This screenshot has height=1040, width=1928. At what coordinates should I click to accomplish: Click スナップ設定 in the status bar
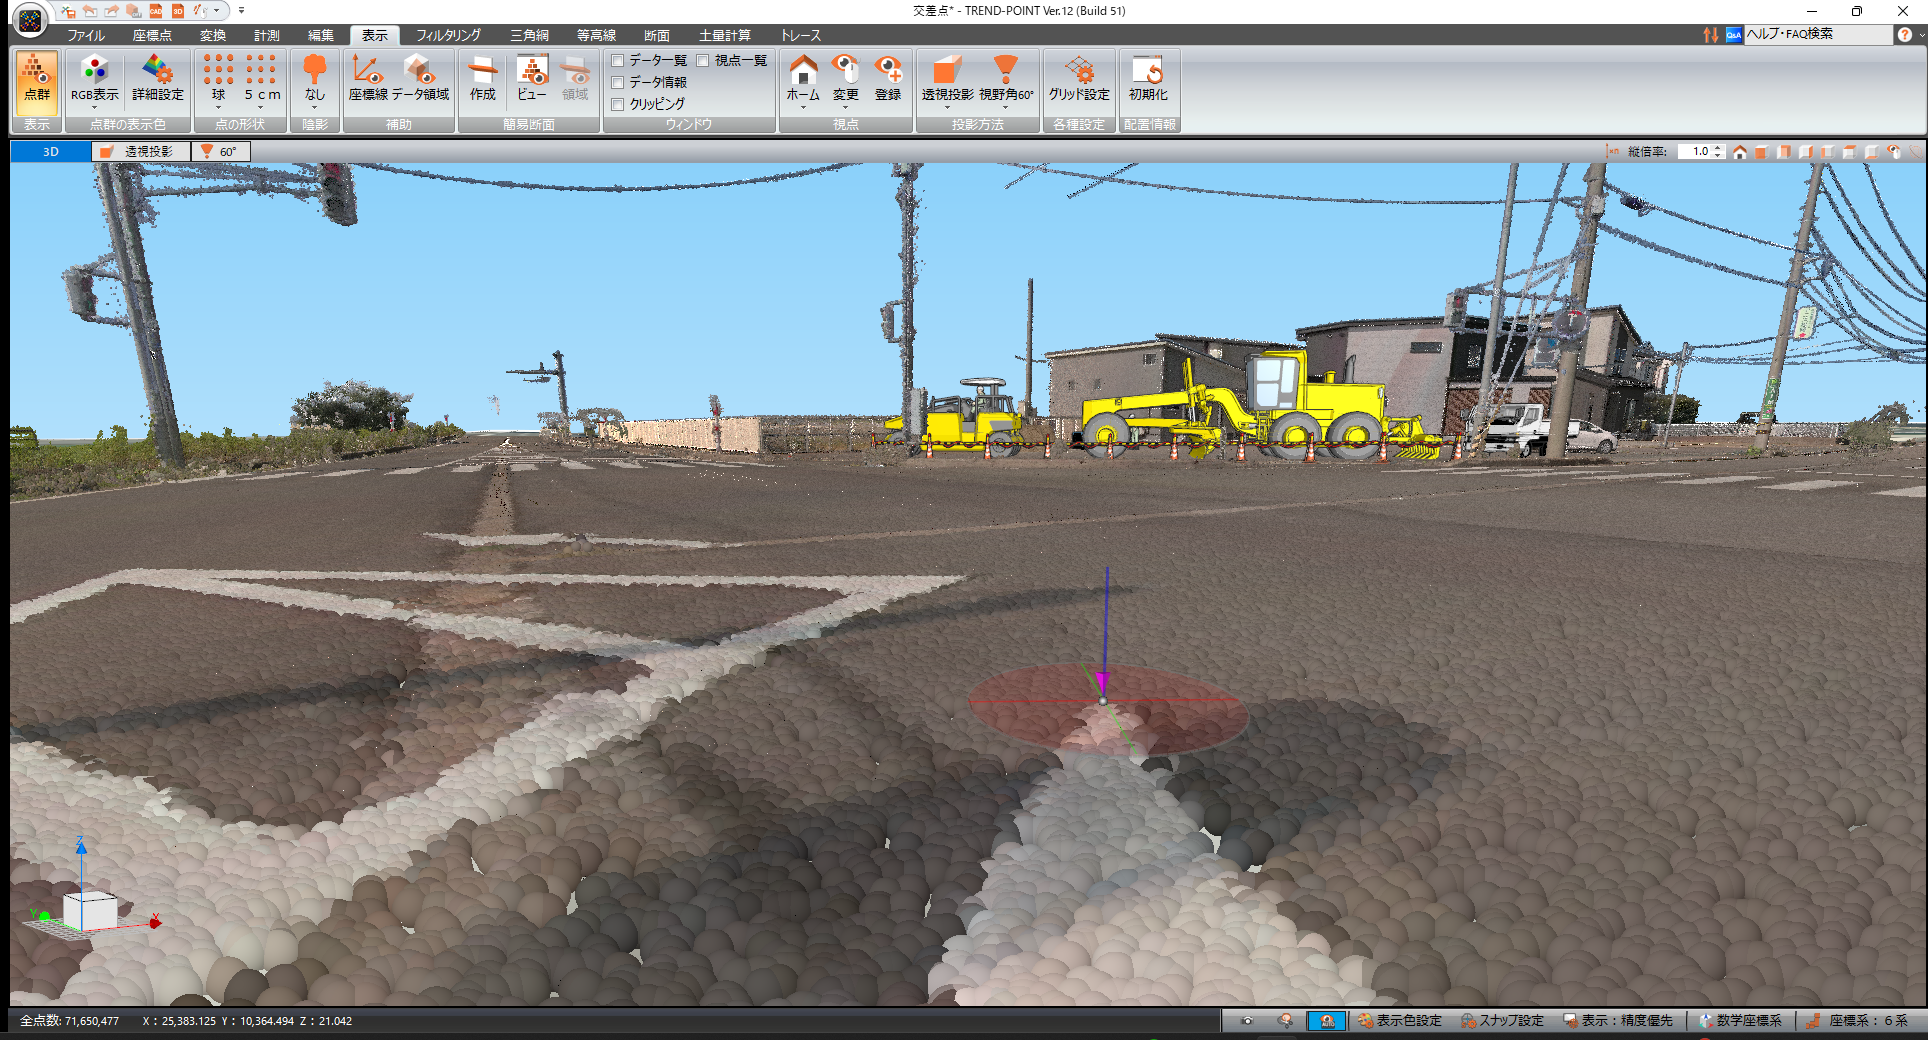point(1502,1021)
